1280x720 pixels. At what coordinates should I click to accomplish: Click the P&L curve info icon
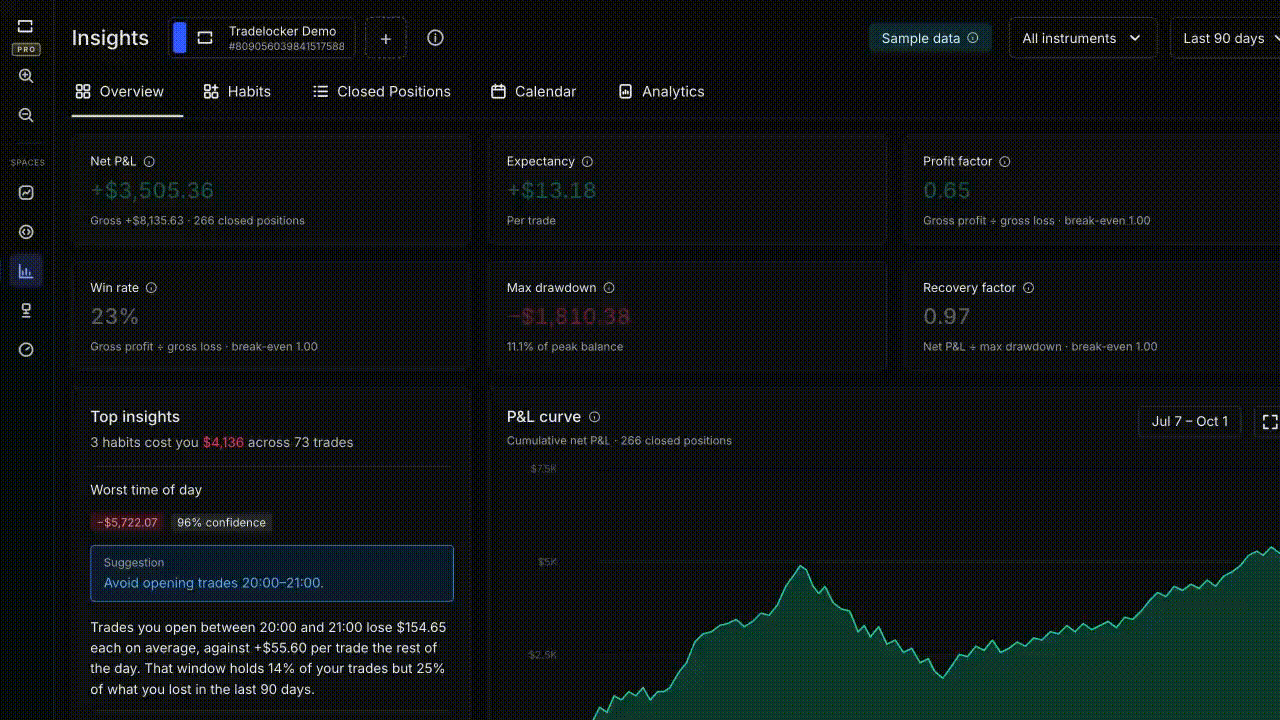pyautogui.click(x=594, y=417)
